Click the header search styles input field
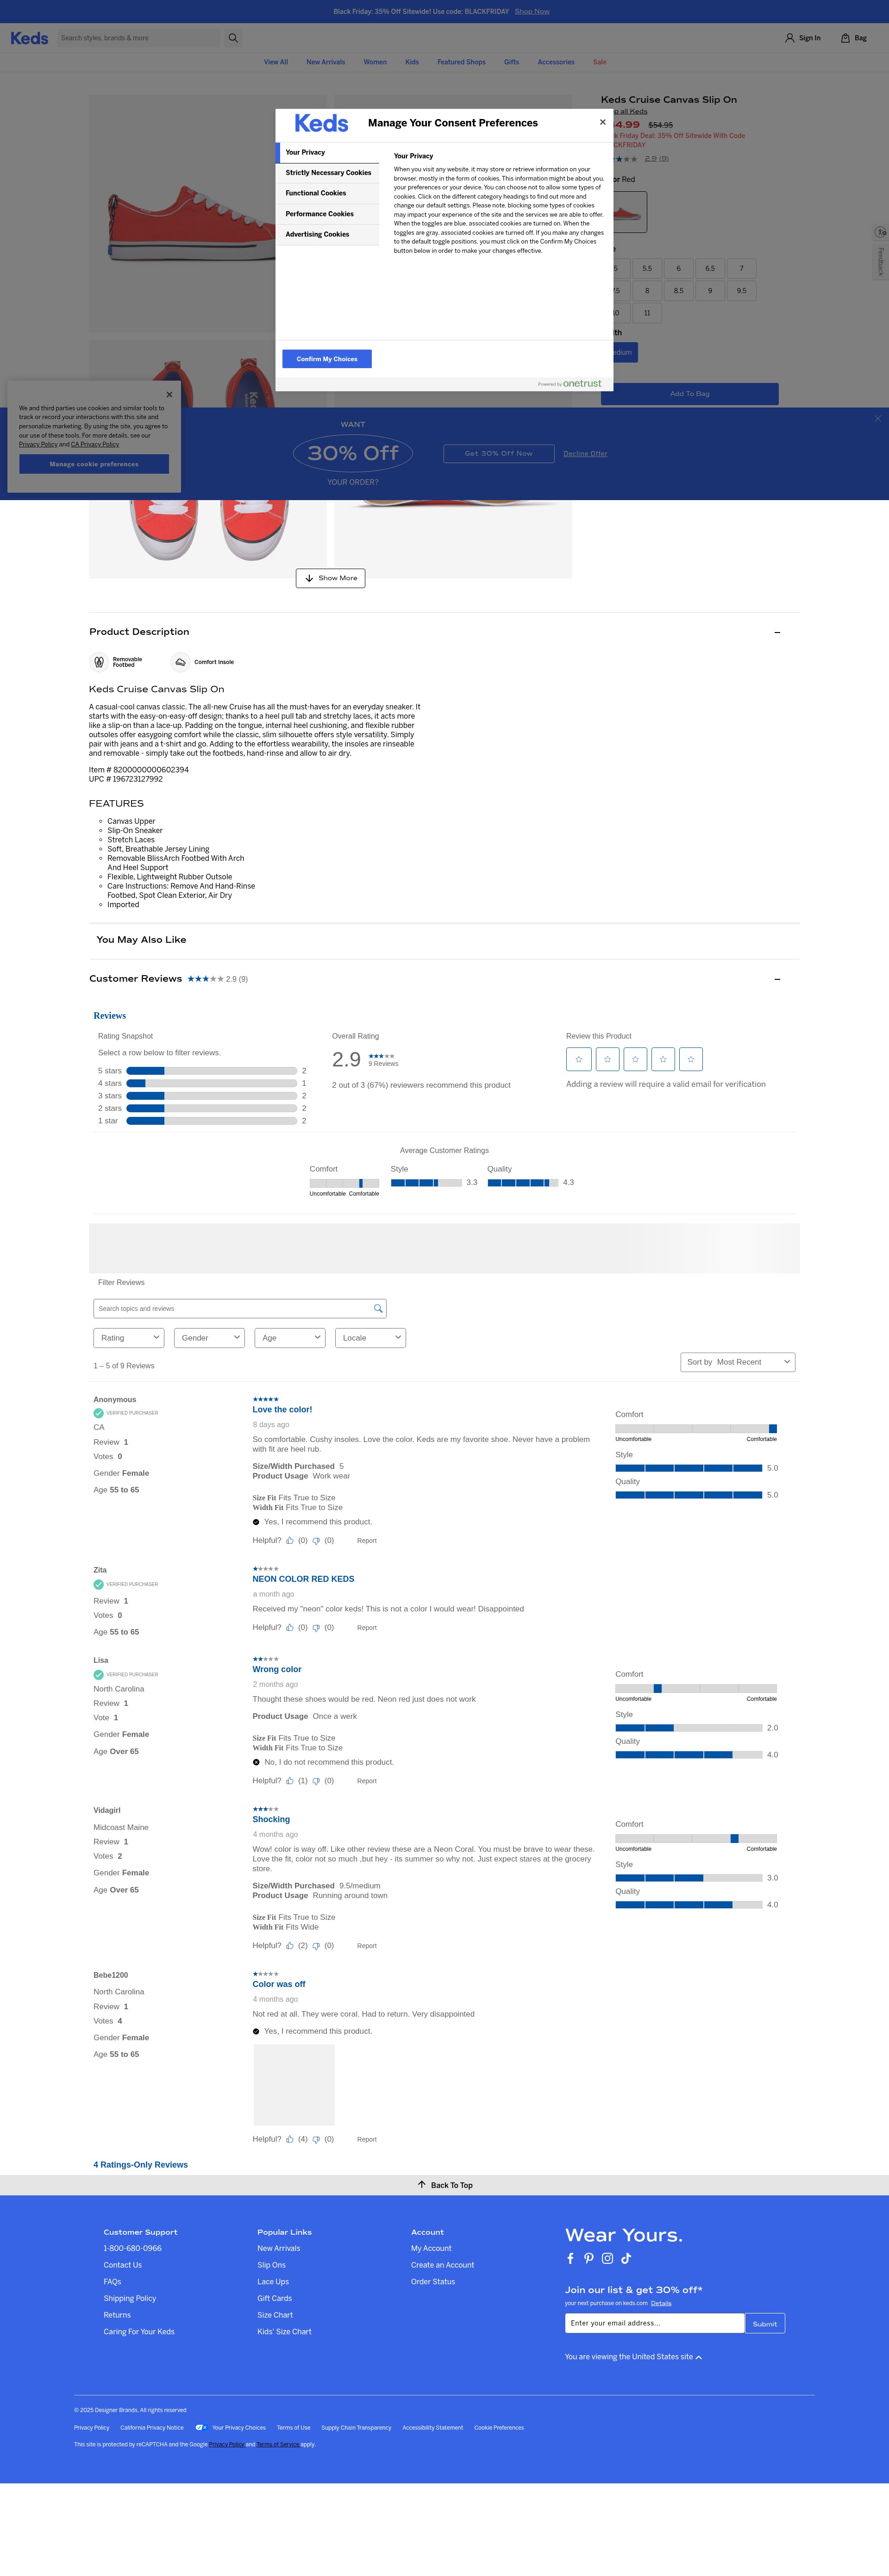The height and width of the screenshot is (2576, 889). pos(139,38)
